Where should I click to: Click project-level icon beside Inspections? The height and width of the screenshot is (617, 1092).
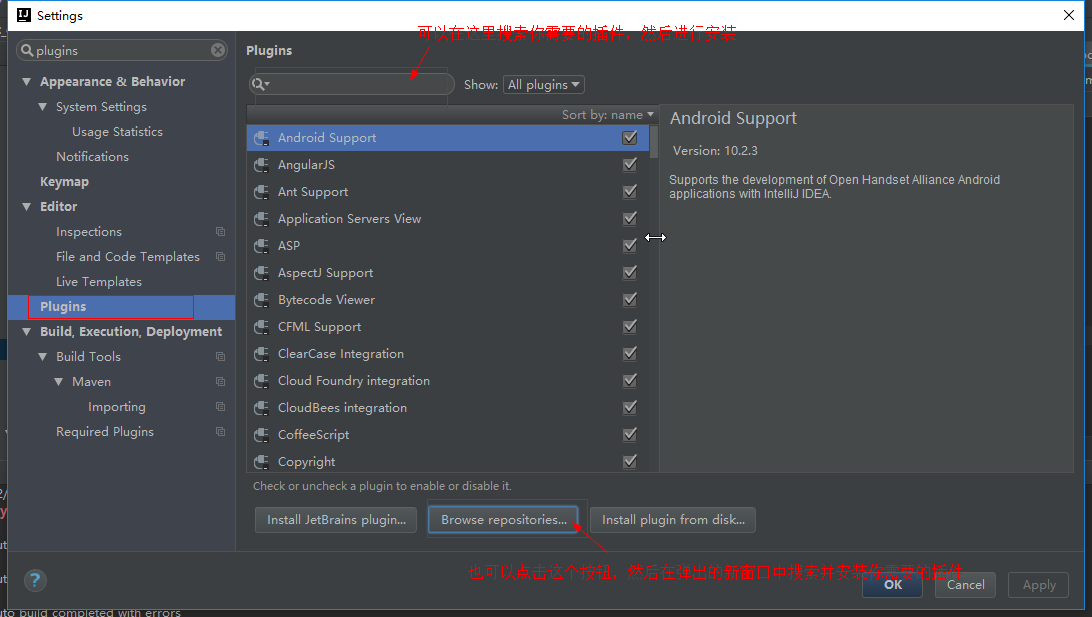[220, 232]
